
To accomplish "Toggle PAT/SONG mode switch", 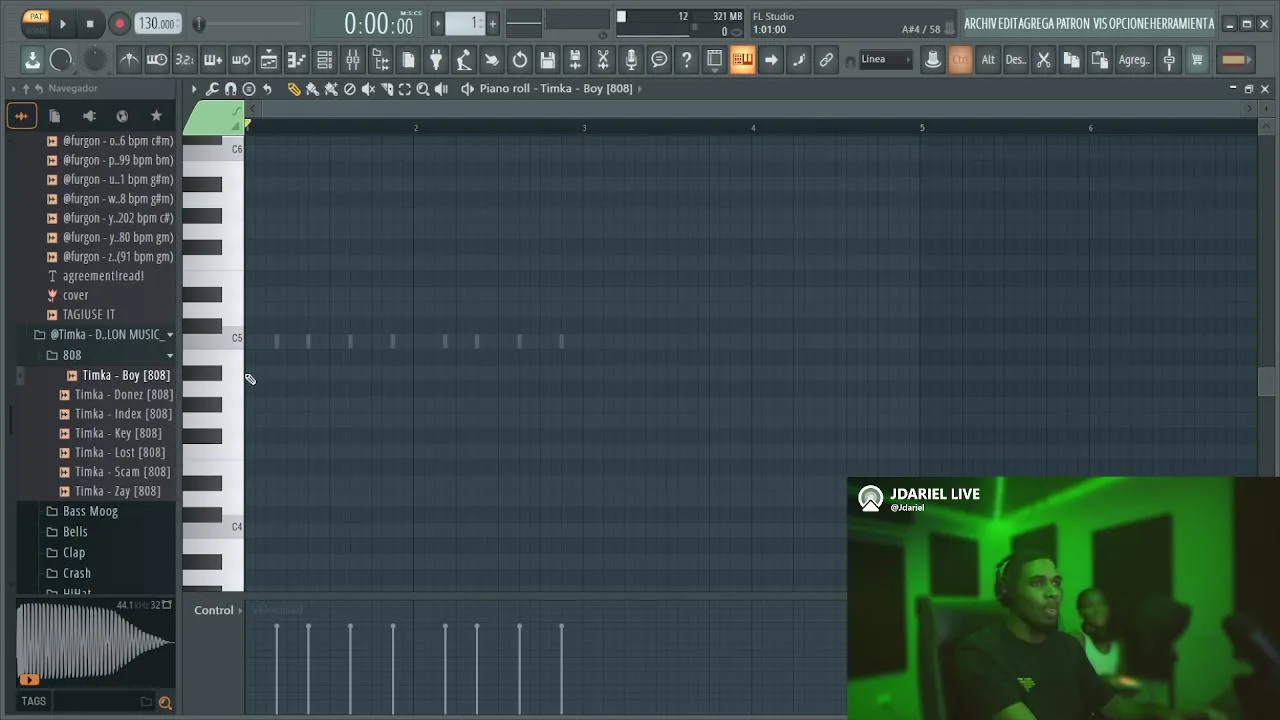I will click(x=36, y=23).
